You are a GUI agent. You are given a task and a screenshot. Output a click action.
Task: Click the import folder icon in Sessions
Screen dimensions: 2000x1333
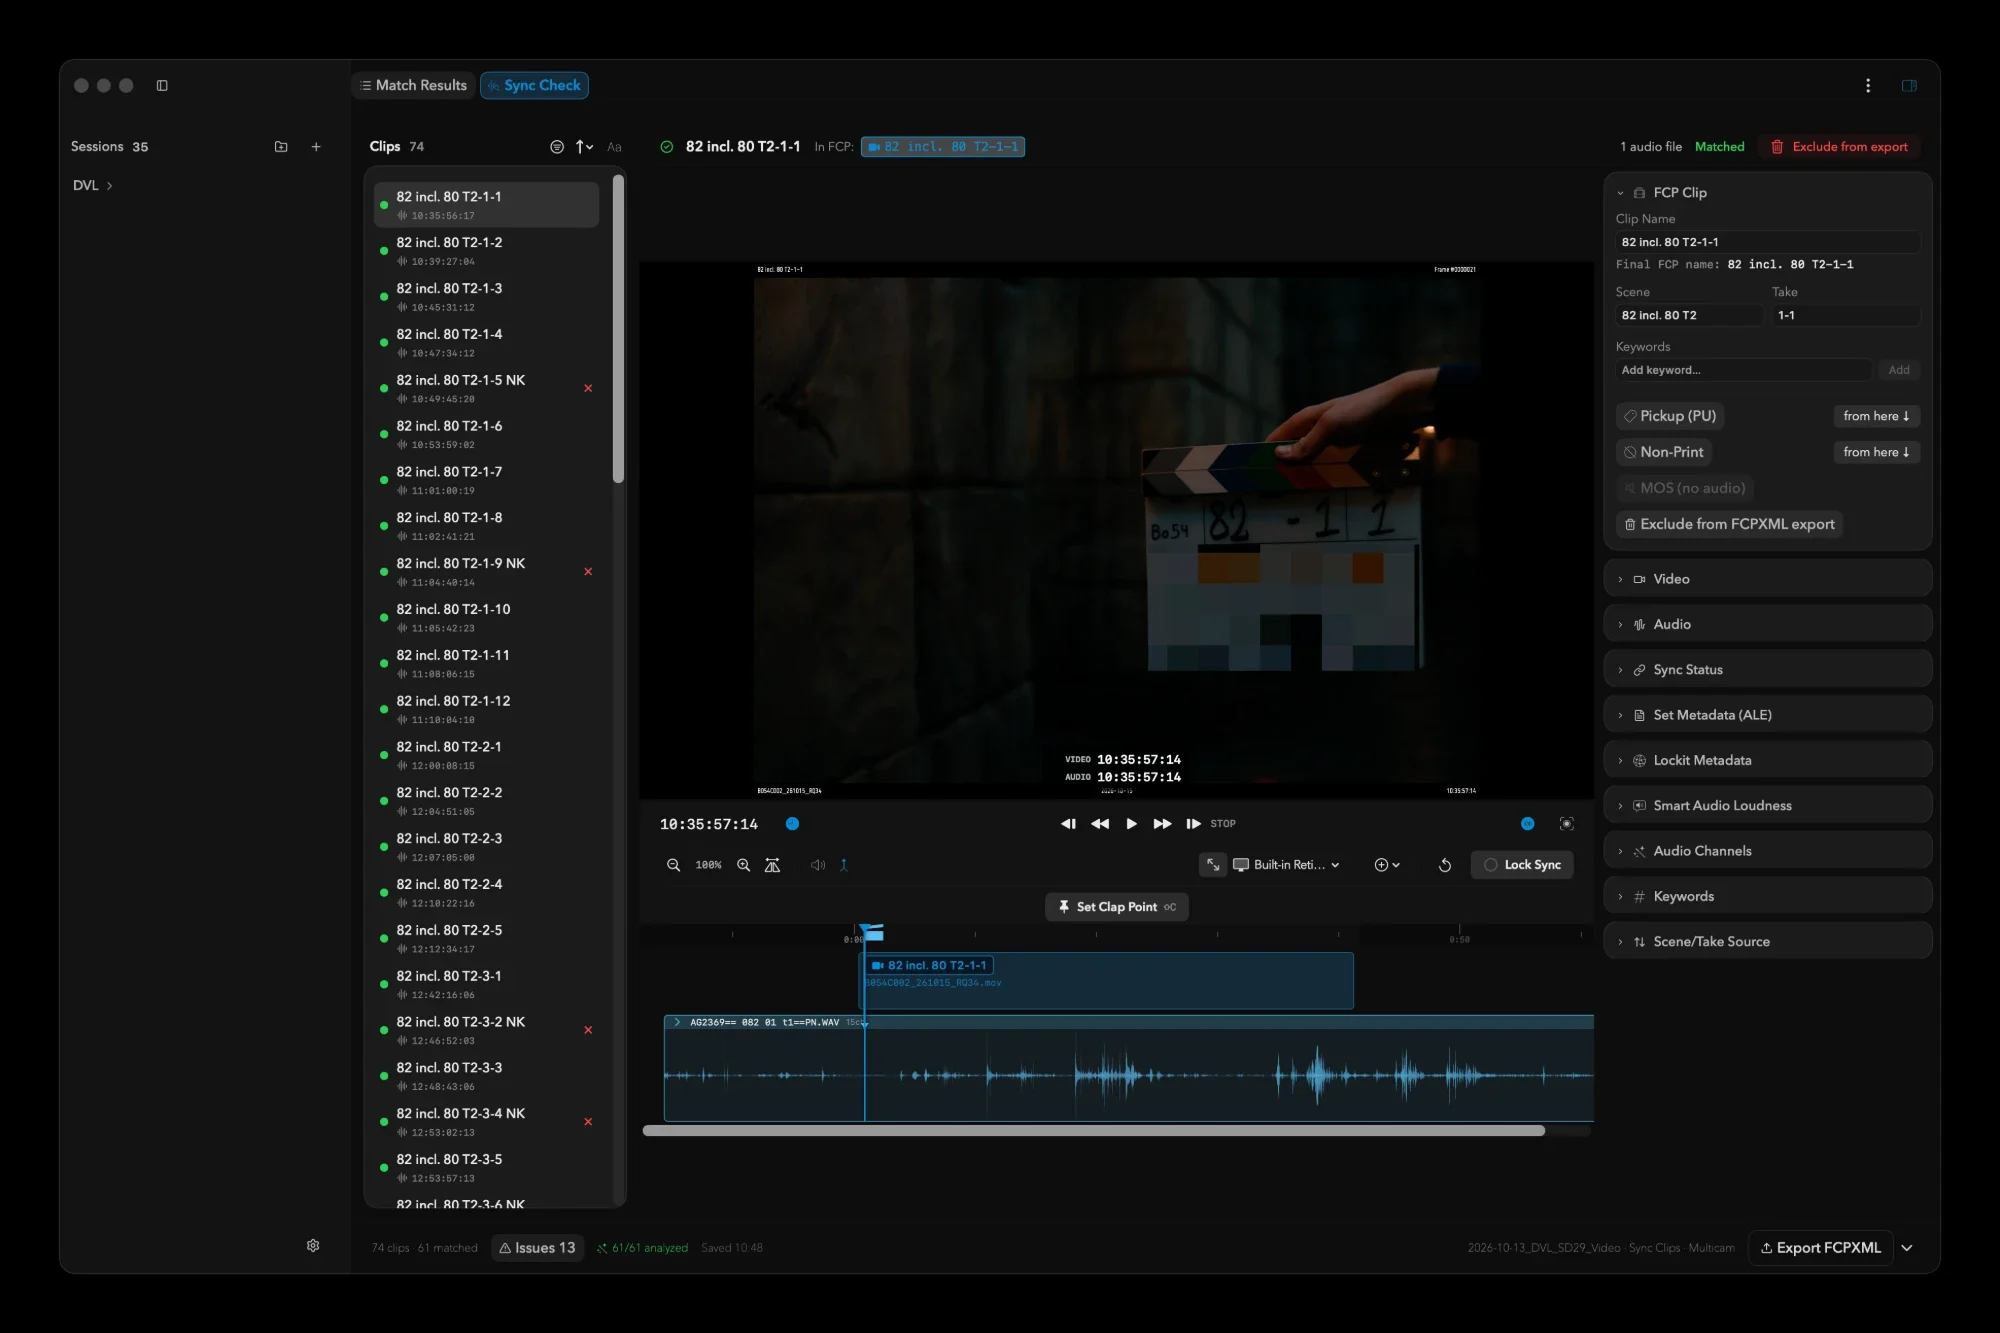(x=281, y=147)
